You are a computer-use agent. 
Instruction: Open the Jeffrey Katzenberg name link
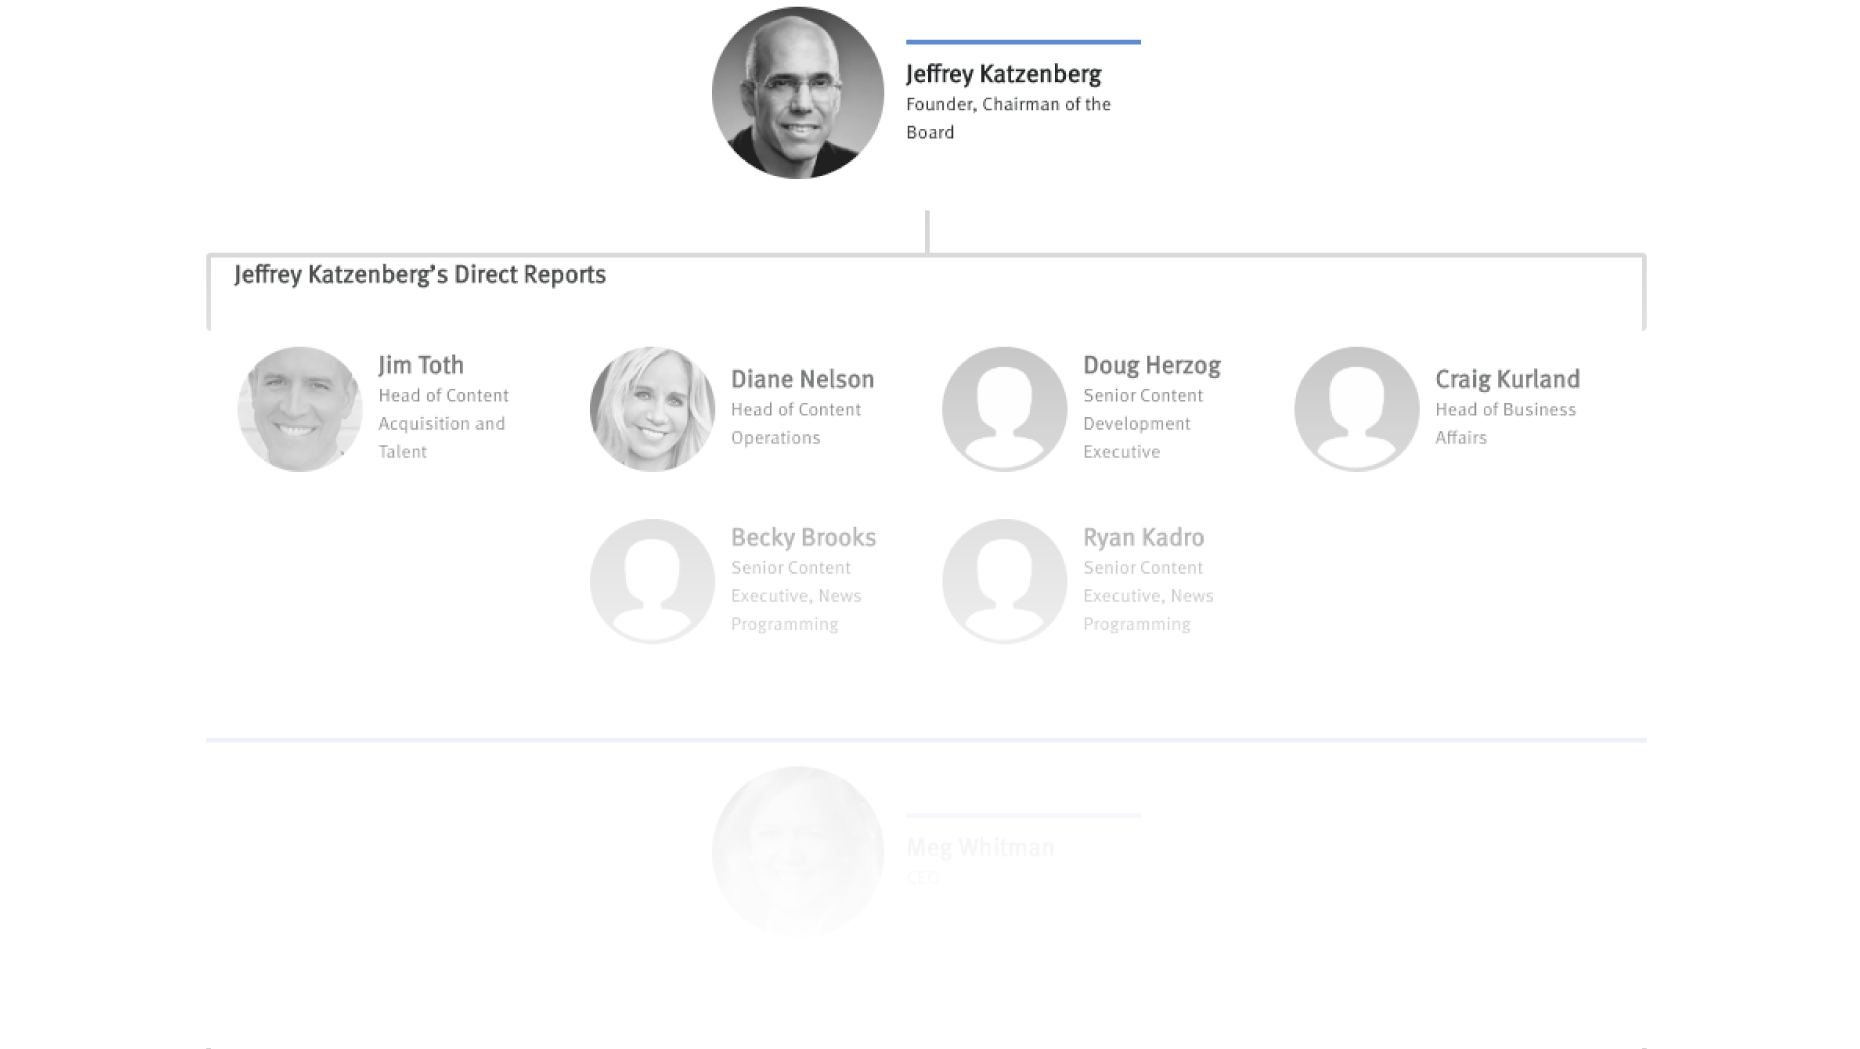point(1003,74)
